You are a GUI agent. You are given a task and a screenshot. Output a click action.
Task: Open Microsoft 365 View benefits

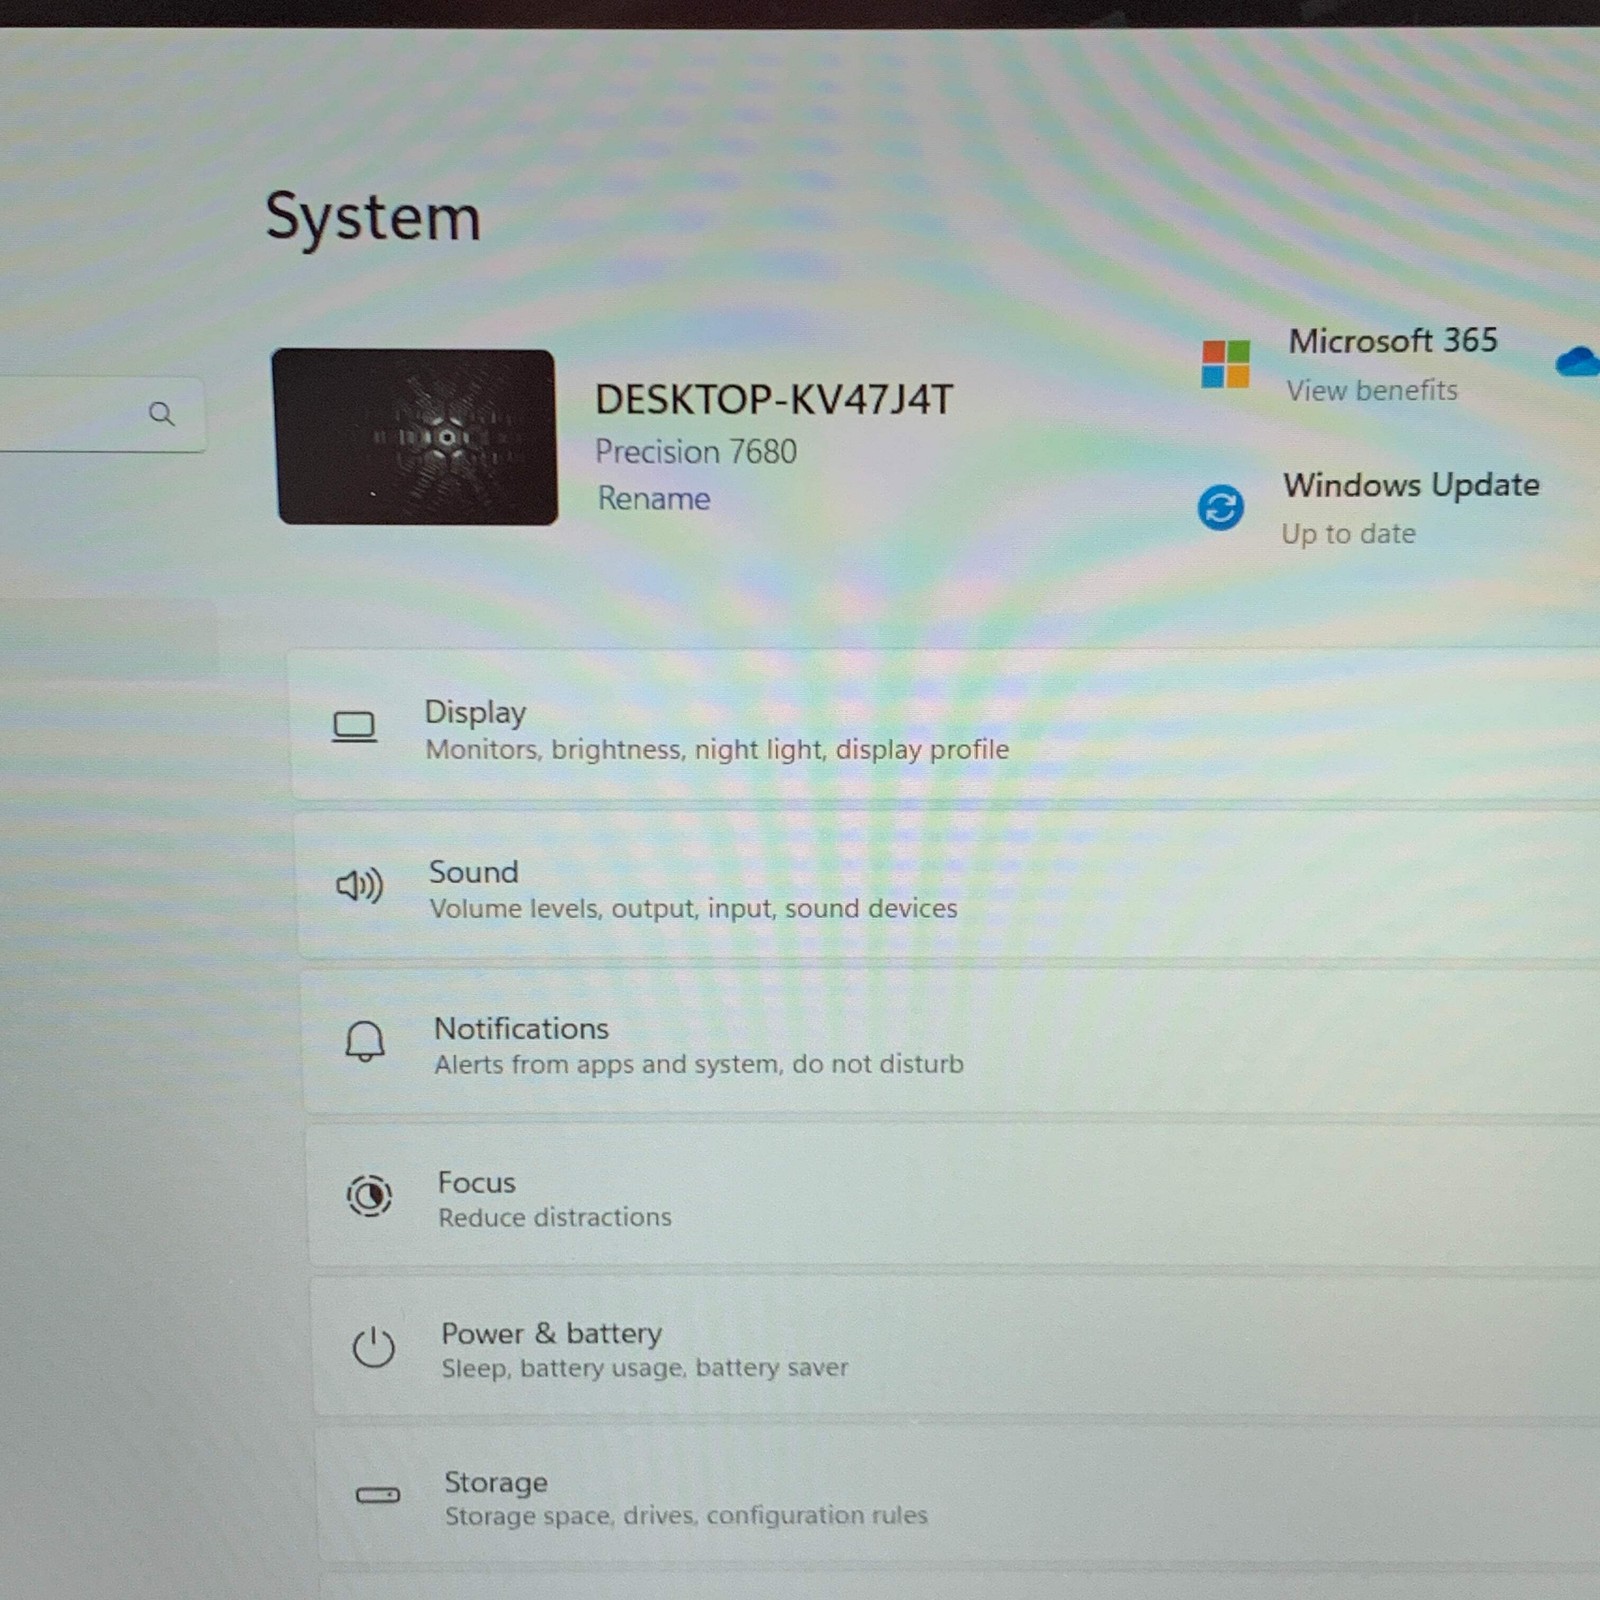click(1372, 390)
